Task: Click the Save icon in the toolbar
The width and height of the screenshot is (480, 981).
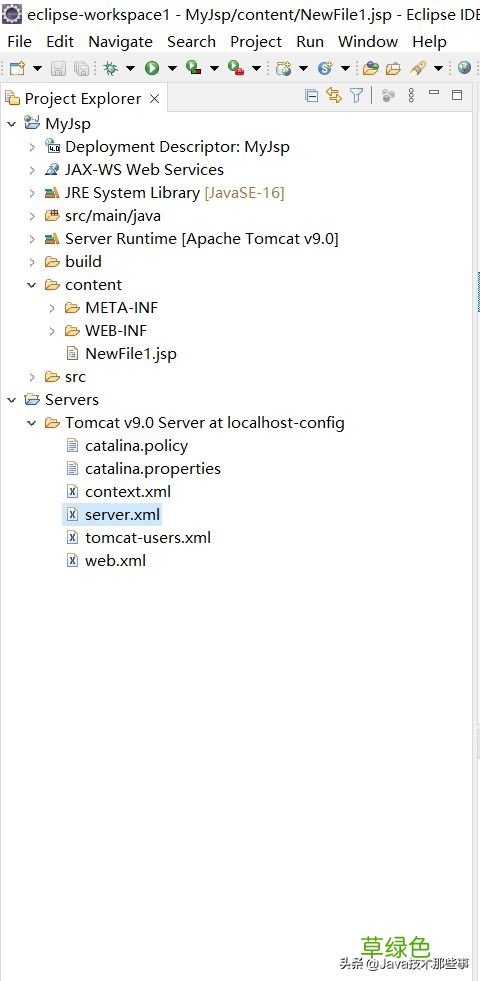Action: (58, 68)
